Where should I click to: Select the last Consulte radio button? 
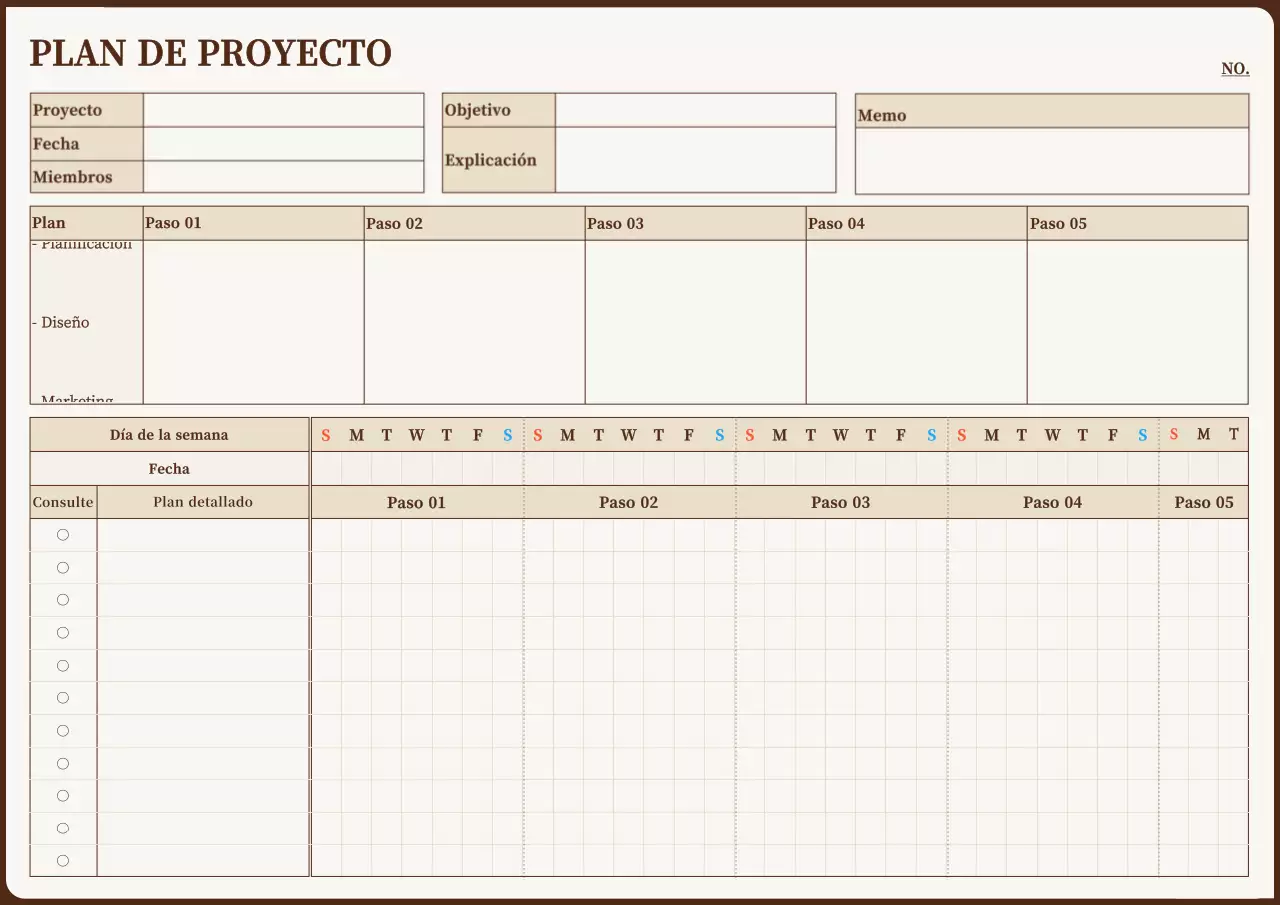[x=63, y=860]
